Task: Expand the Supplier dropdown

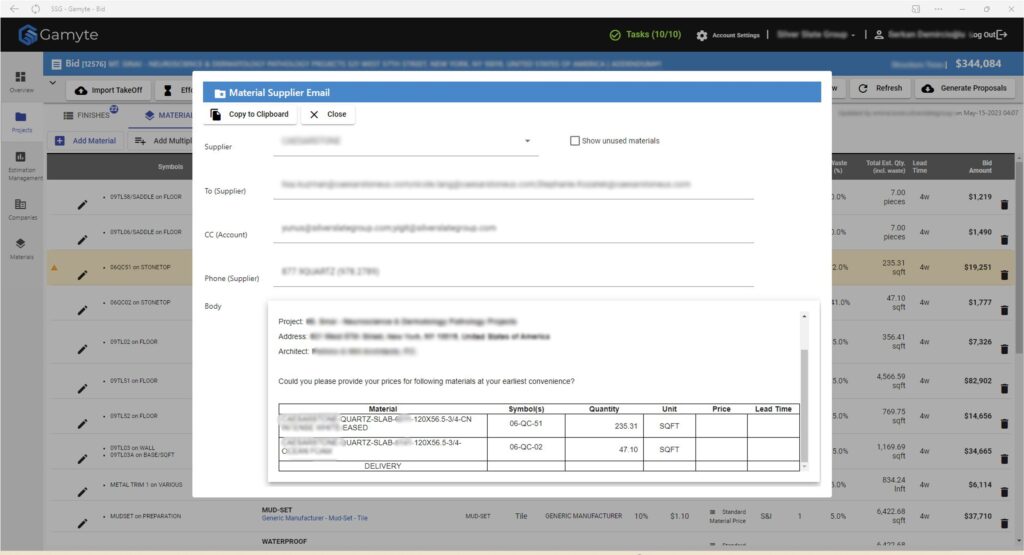Action: (x=527, y=142)
